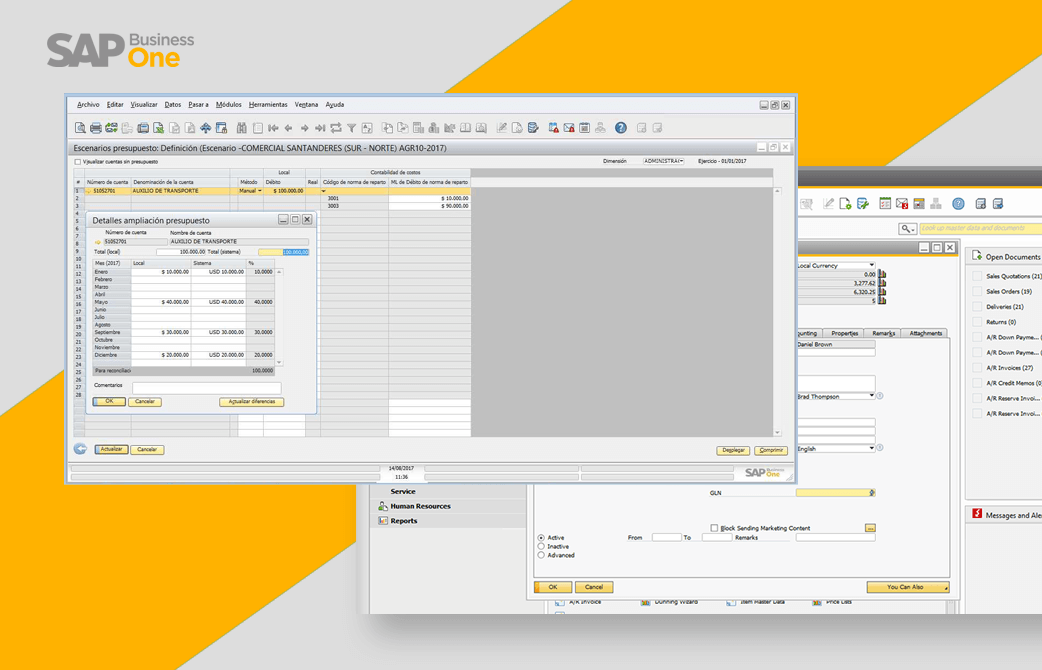Tick 'Visualizar cuentas sin presupuesto' checkbox
Viewport: 1042px width, 670px height.
point(78,162)
